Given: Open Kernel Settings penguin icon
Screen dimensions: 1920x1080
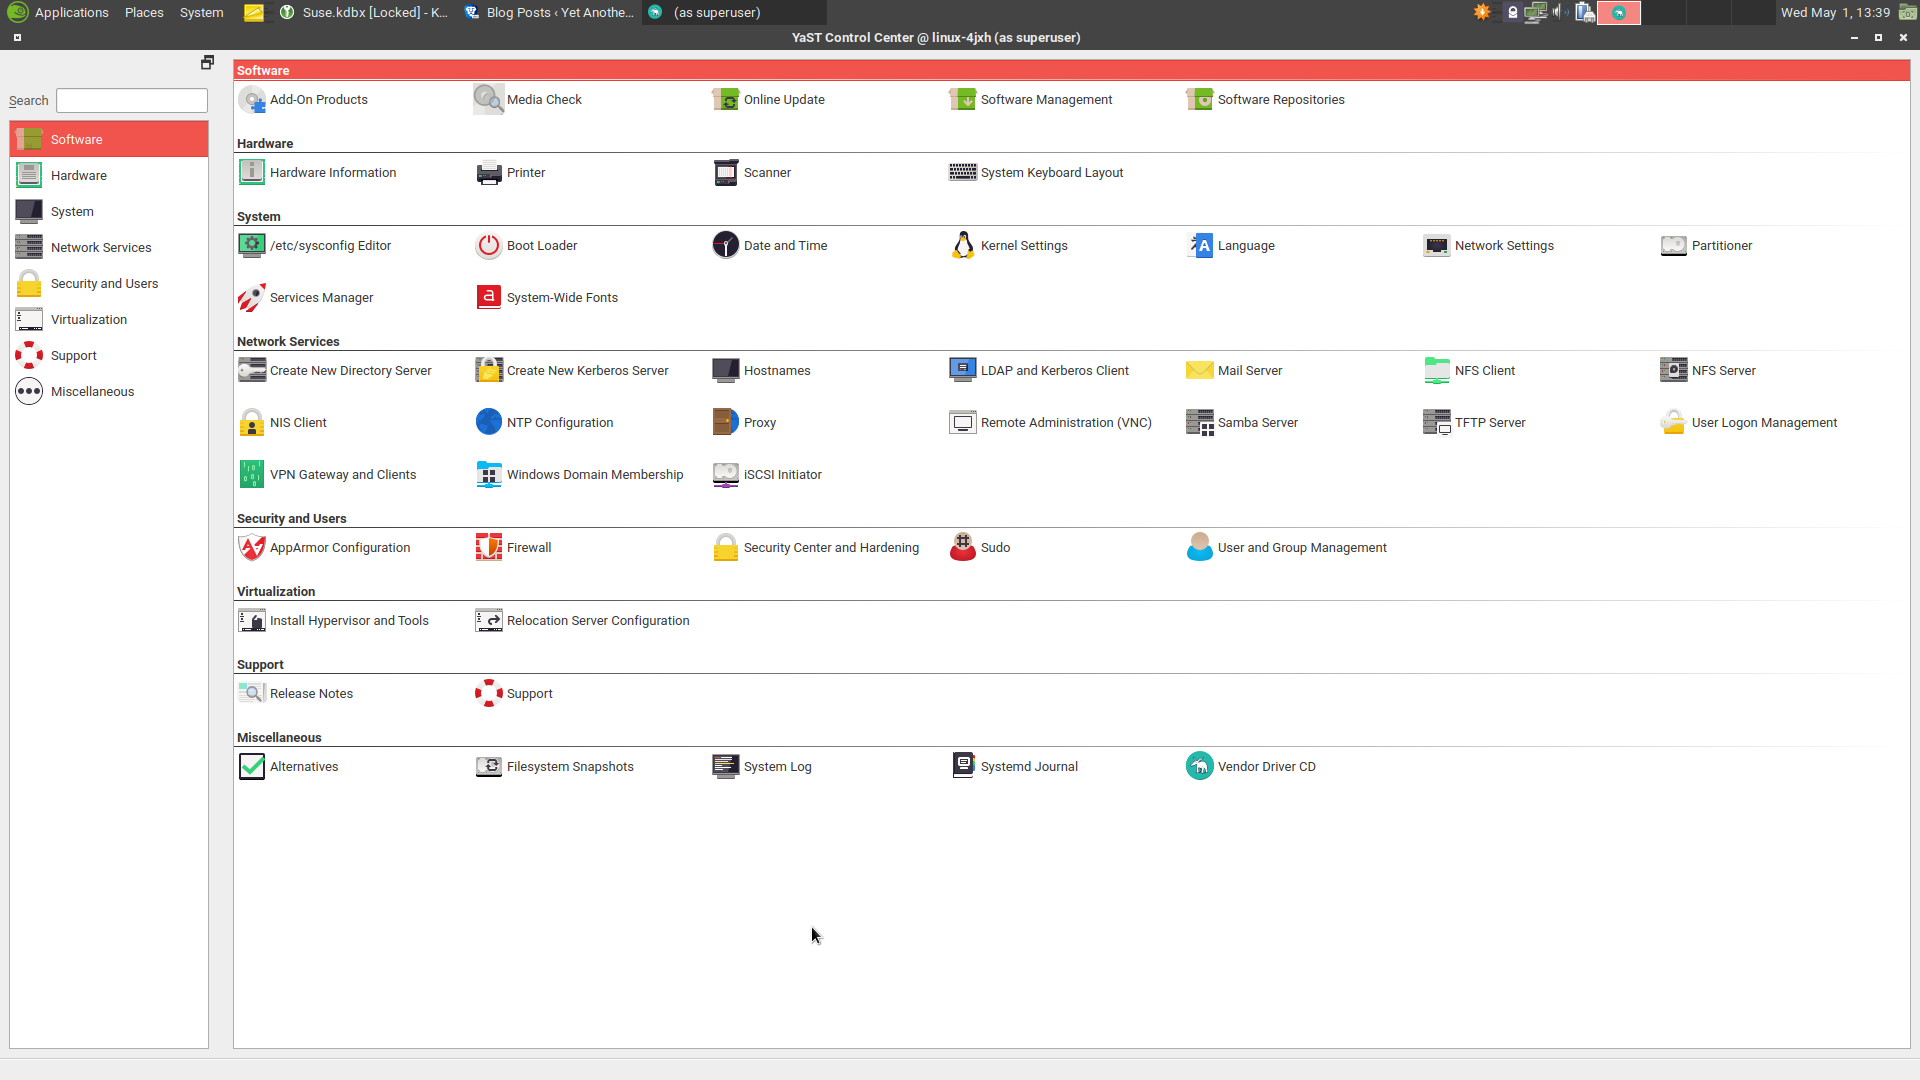Looking at the screenshot, I should [x=962, y=245].
